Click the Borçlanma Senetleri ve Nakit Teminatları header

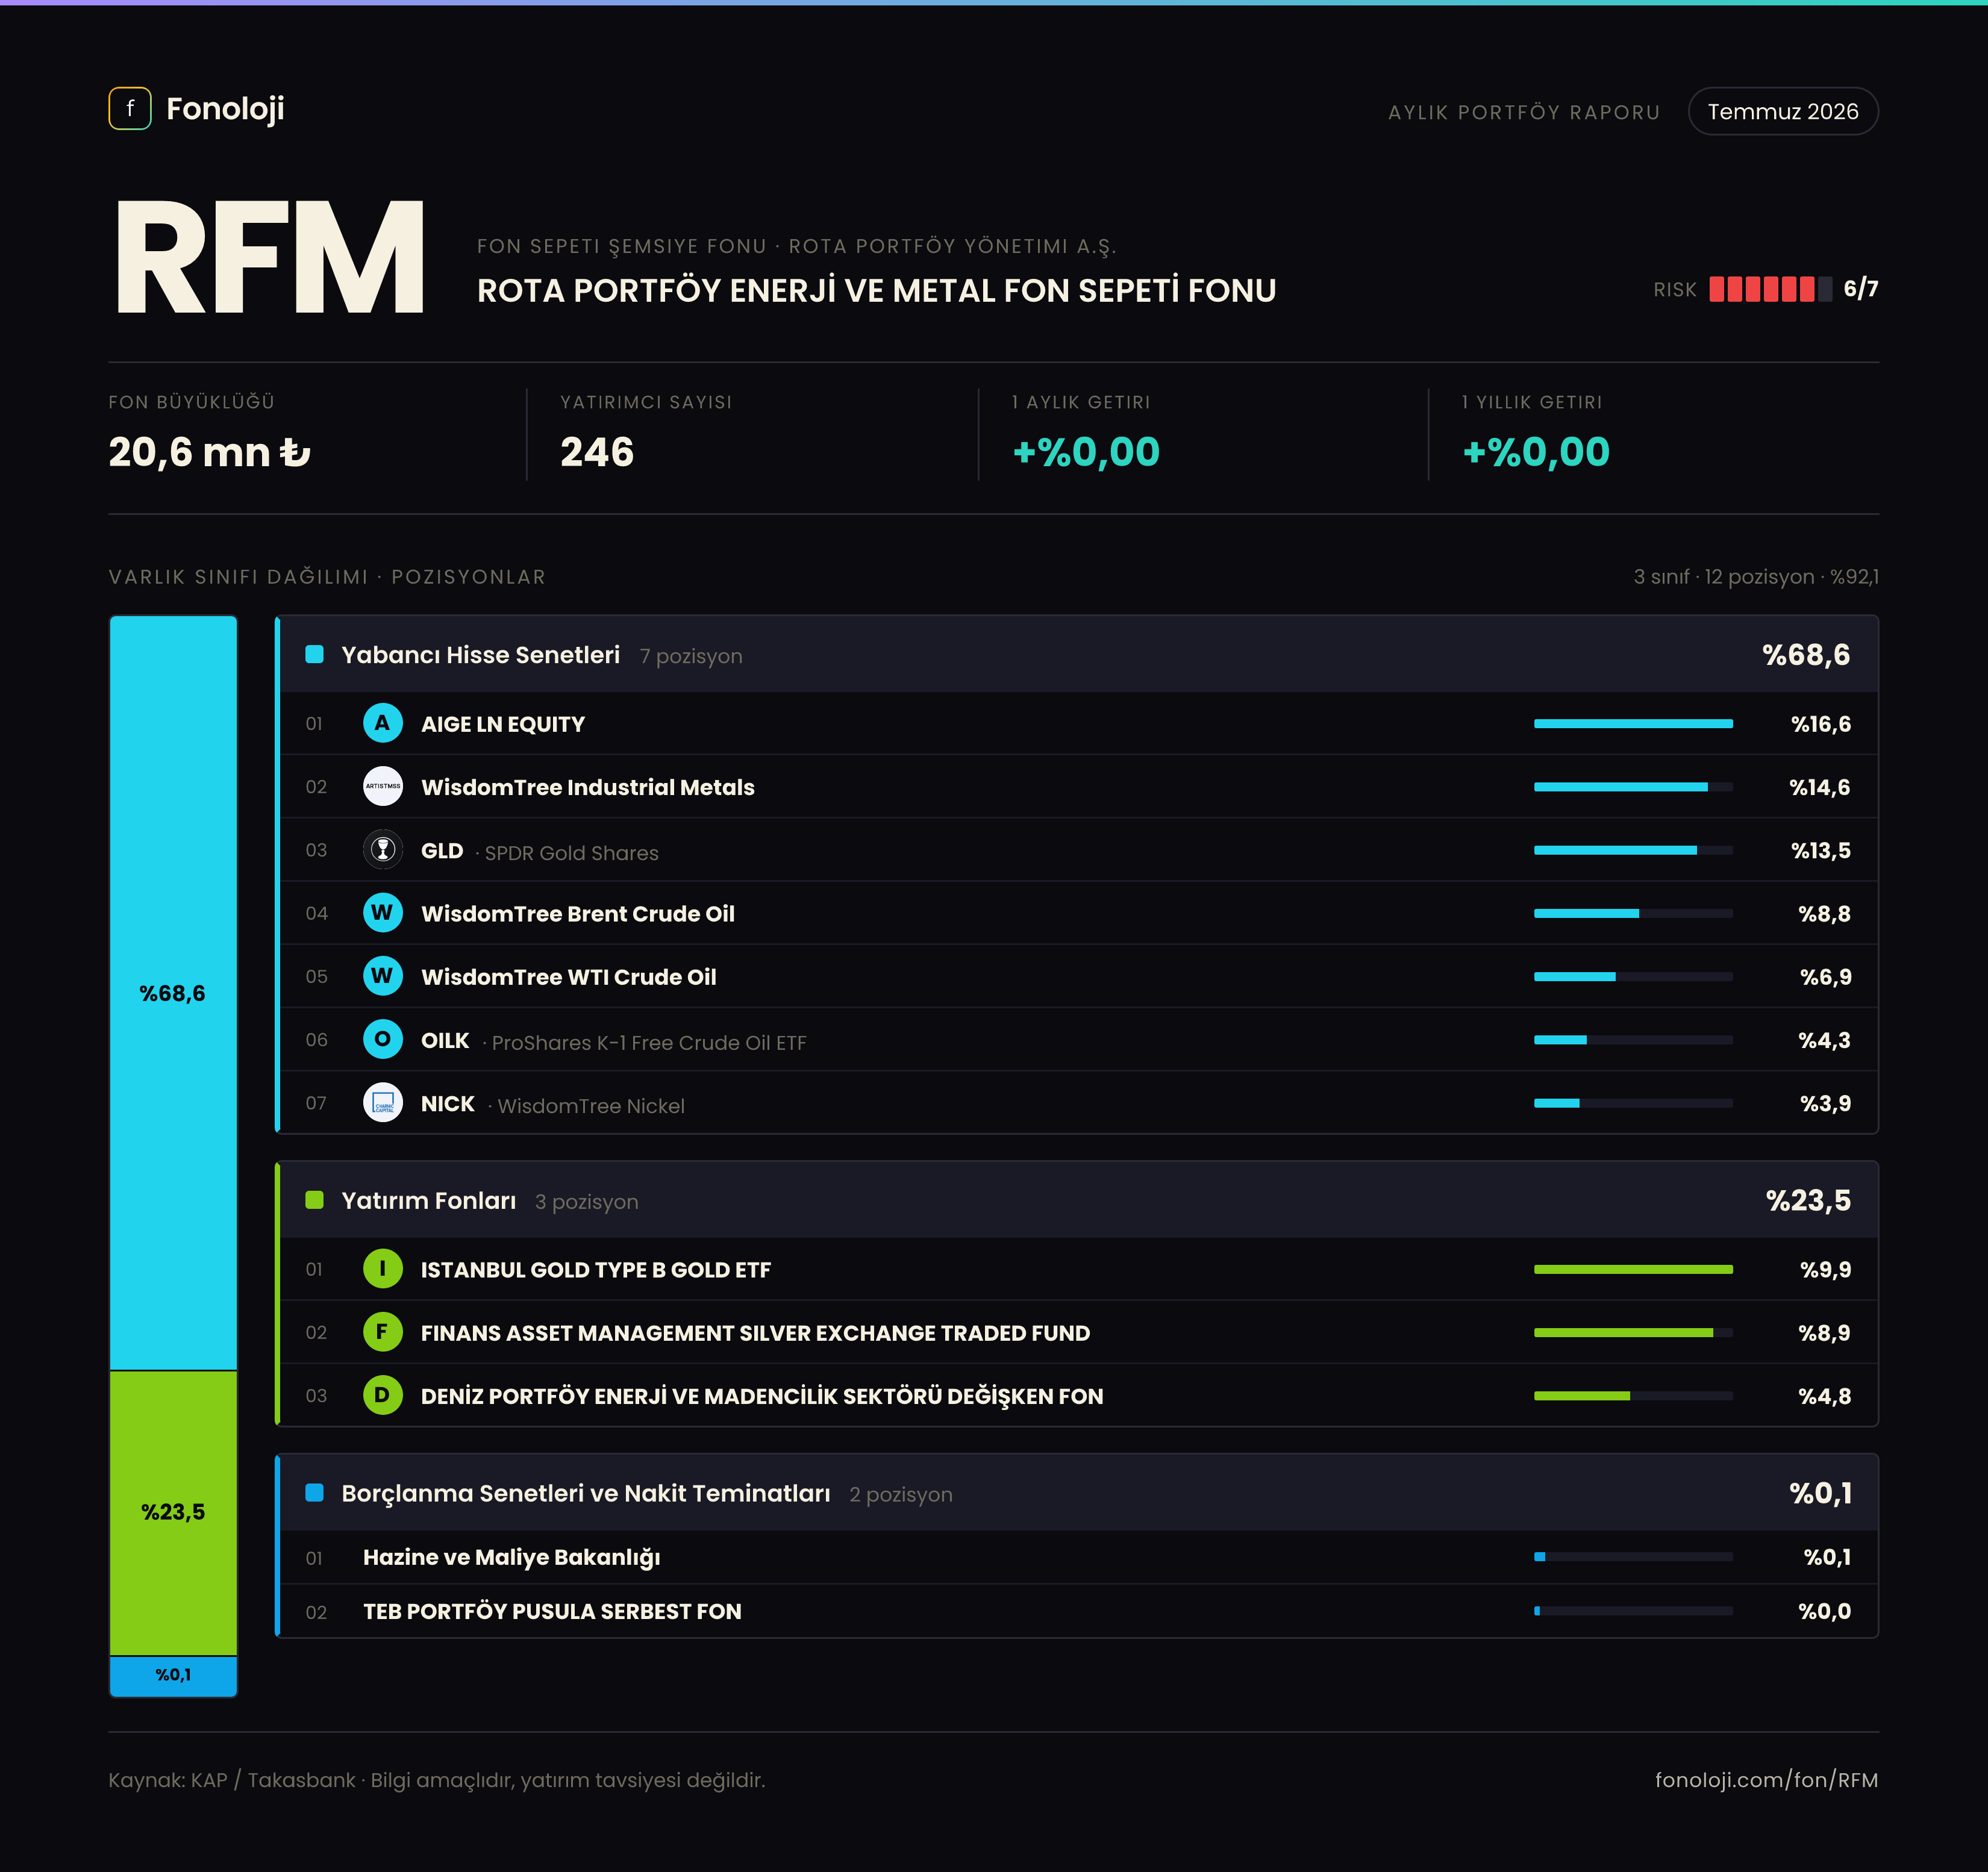[1078, 1492]
